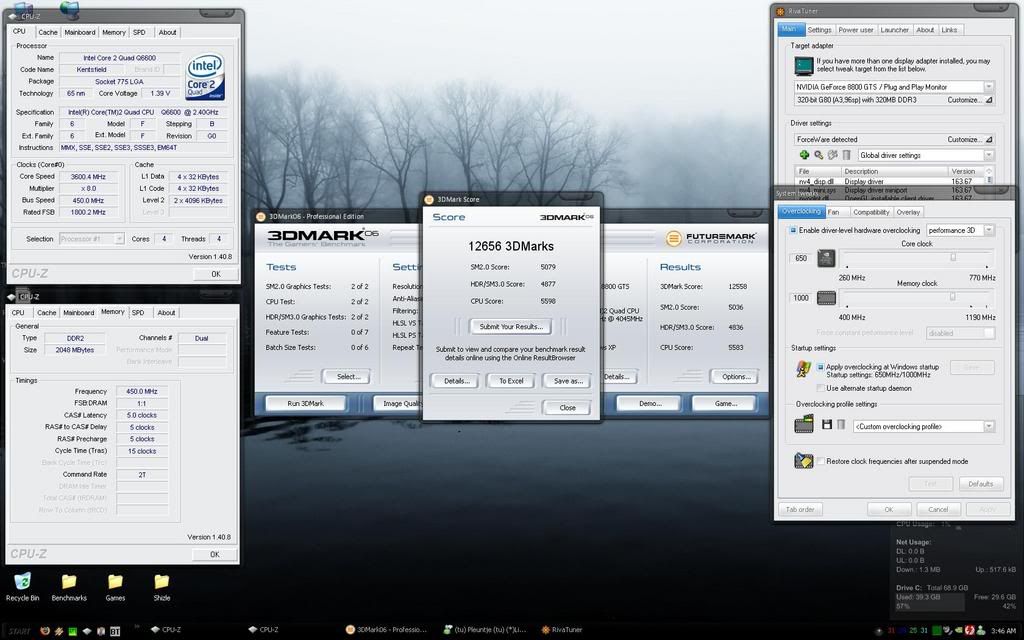Screen dimensions: 1024x640
Task: Click the Options button in 3DMark06 Results
Action: tap(735, 376)
